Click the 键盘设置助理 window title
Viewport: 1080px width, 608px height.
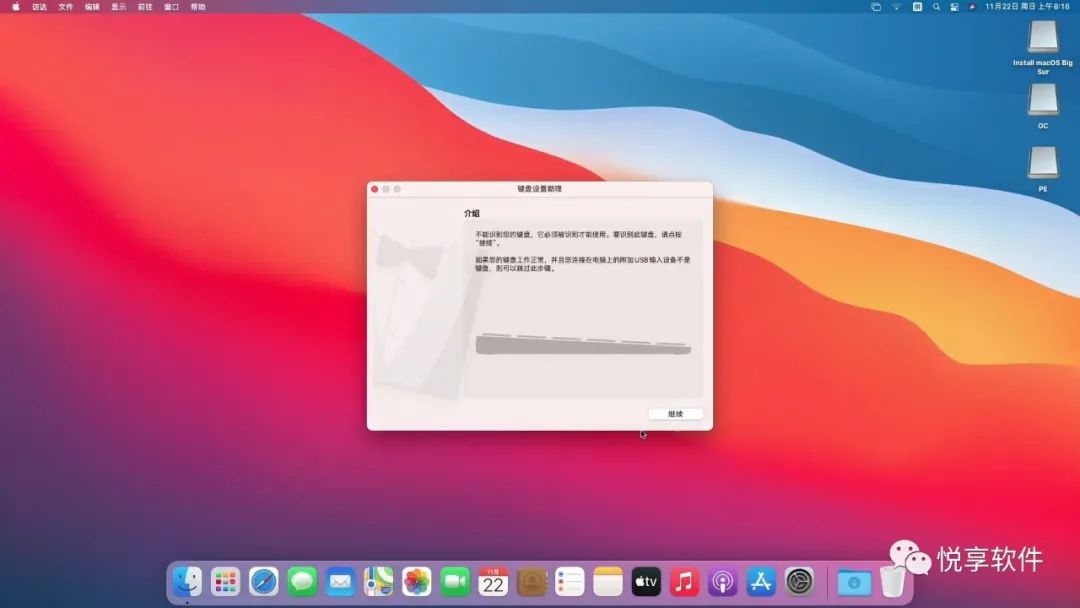(x=539, y=189)
